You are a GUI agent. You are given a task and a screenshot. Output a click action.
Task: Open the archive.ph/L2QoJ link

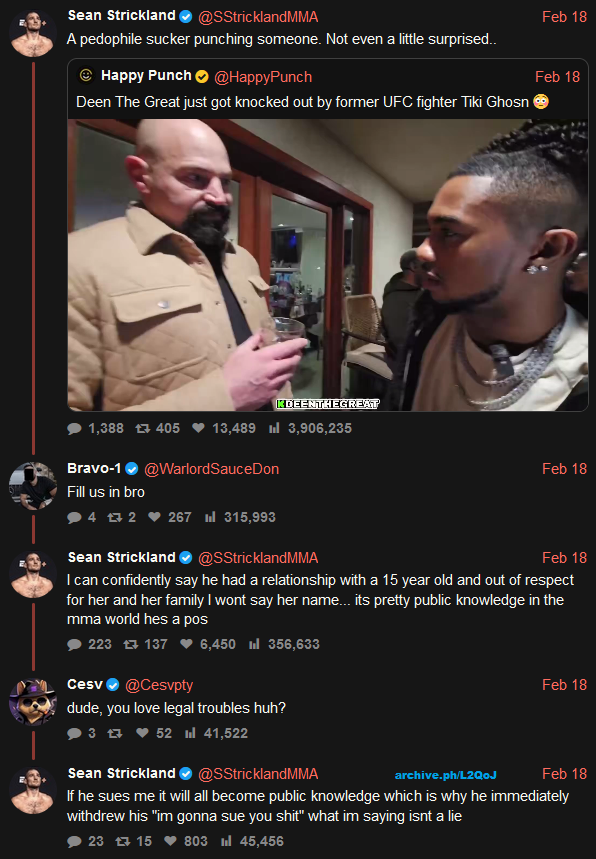445,775
